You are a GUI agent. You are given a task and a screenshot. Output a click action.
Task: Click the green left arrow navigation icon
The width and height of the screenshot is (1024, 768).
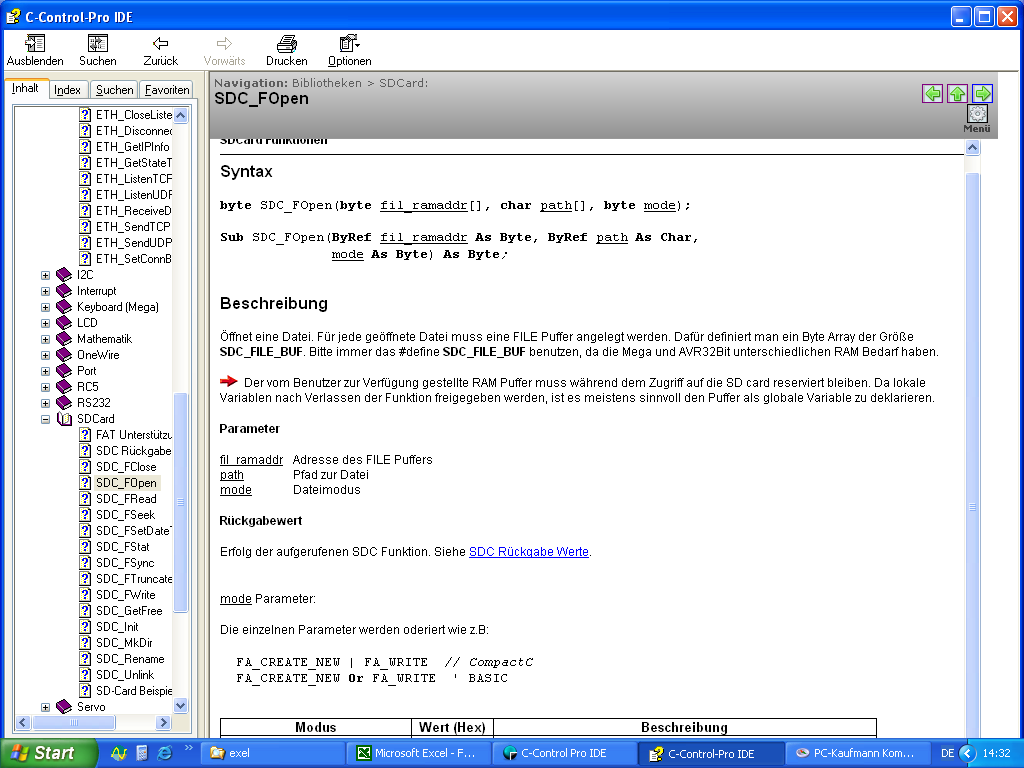coord(932,94)
